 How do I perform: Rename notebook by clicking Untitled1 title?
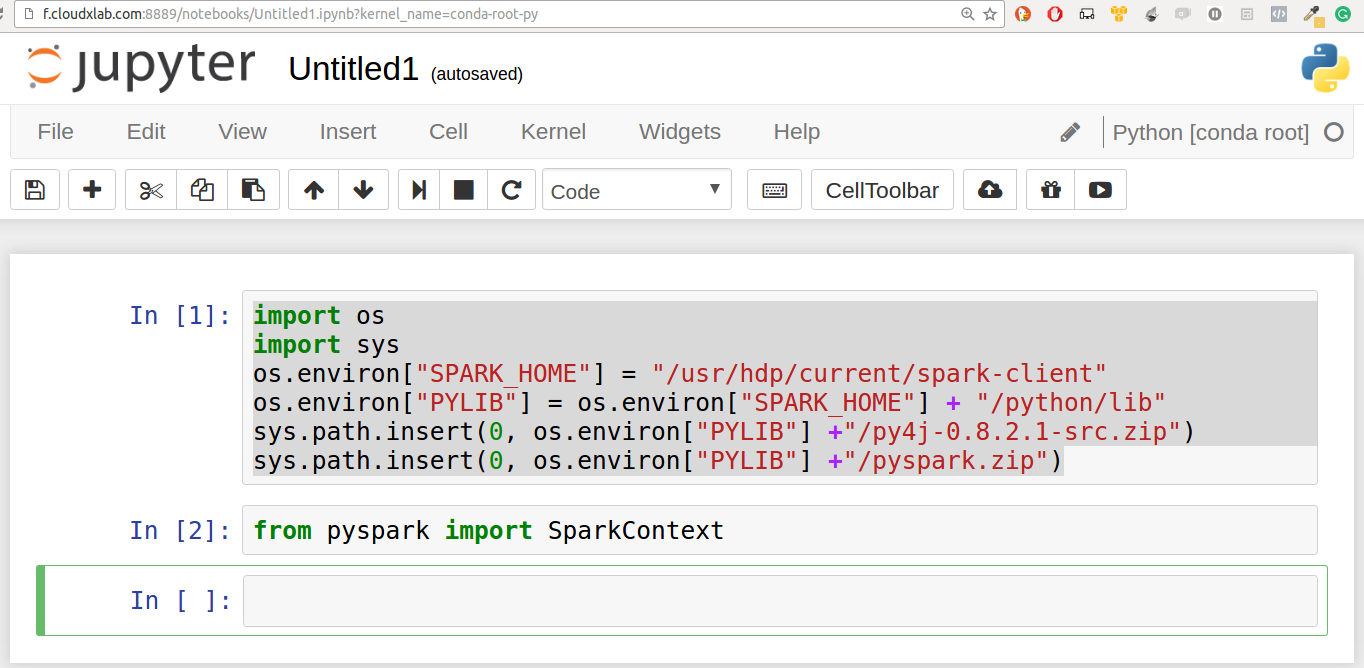[353, 69]
